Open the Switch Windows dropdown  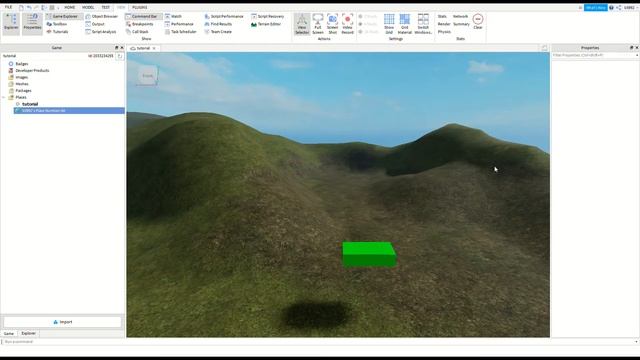423,24
